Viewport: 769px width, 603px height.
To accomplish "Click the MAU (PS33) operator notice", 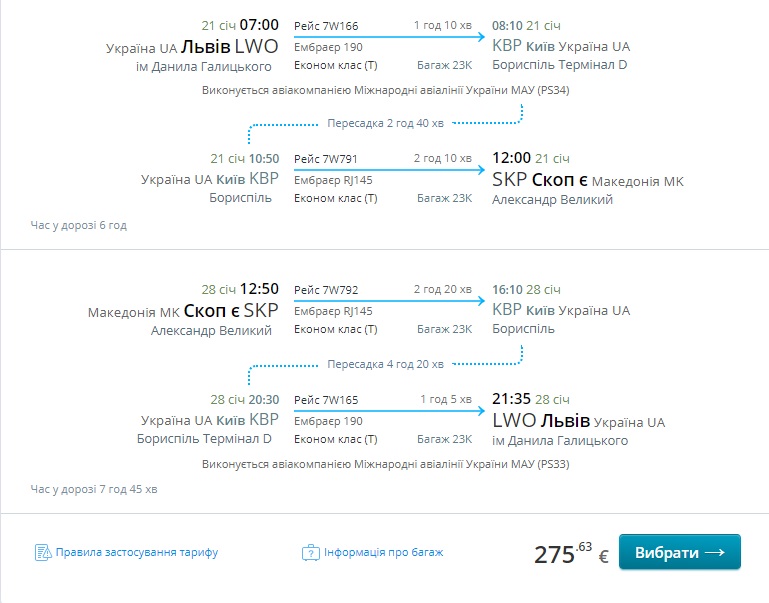I will tap(385, 464).
